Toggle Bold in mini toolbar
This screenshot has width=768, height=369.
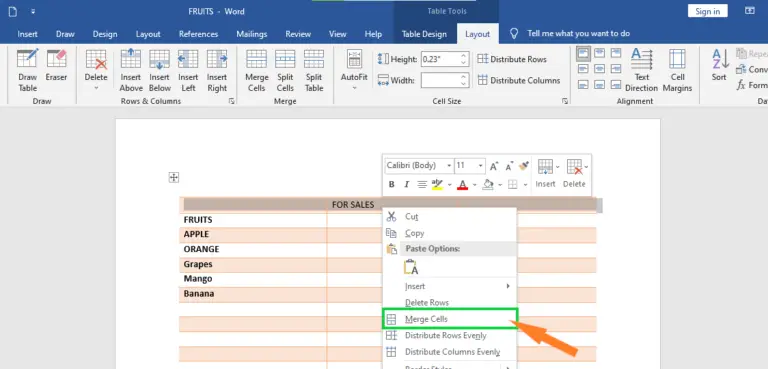point(391,184)
